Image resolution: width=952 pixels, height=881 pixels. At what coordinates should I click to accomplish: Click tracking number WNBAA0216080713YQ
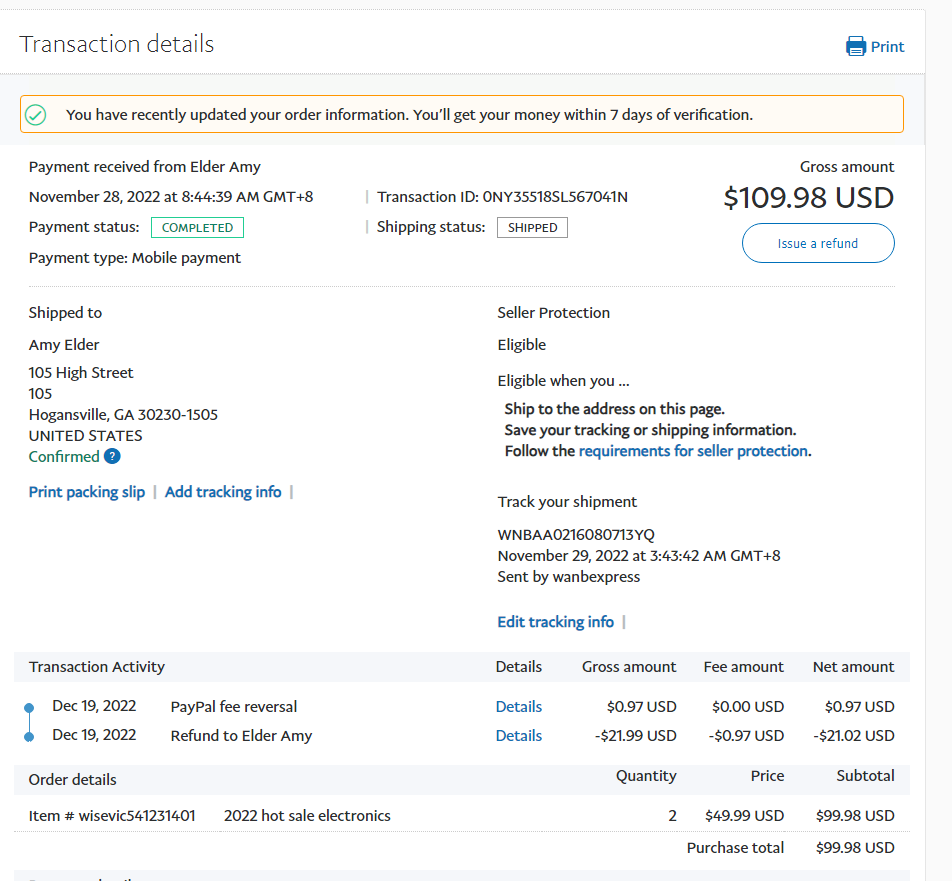coord(576,535)
